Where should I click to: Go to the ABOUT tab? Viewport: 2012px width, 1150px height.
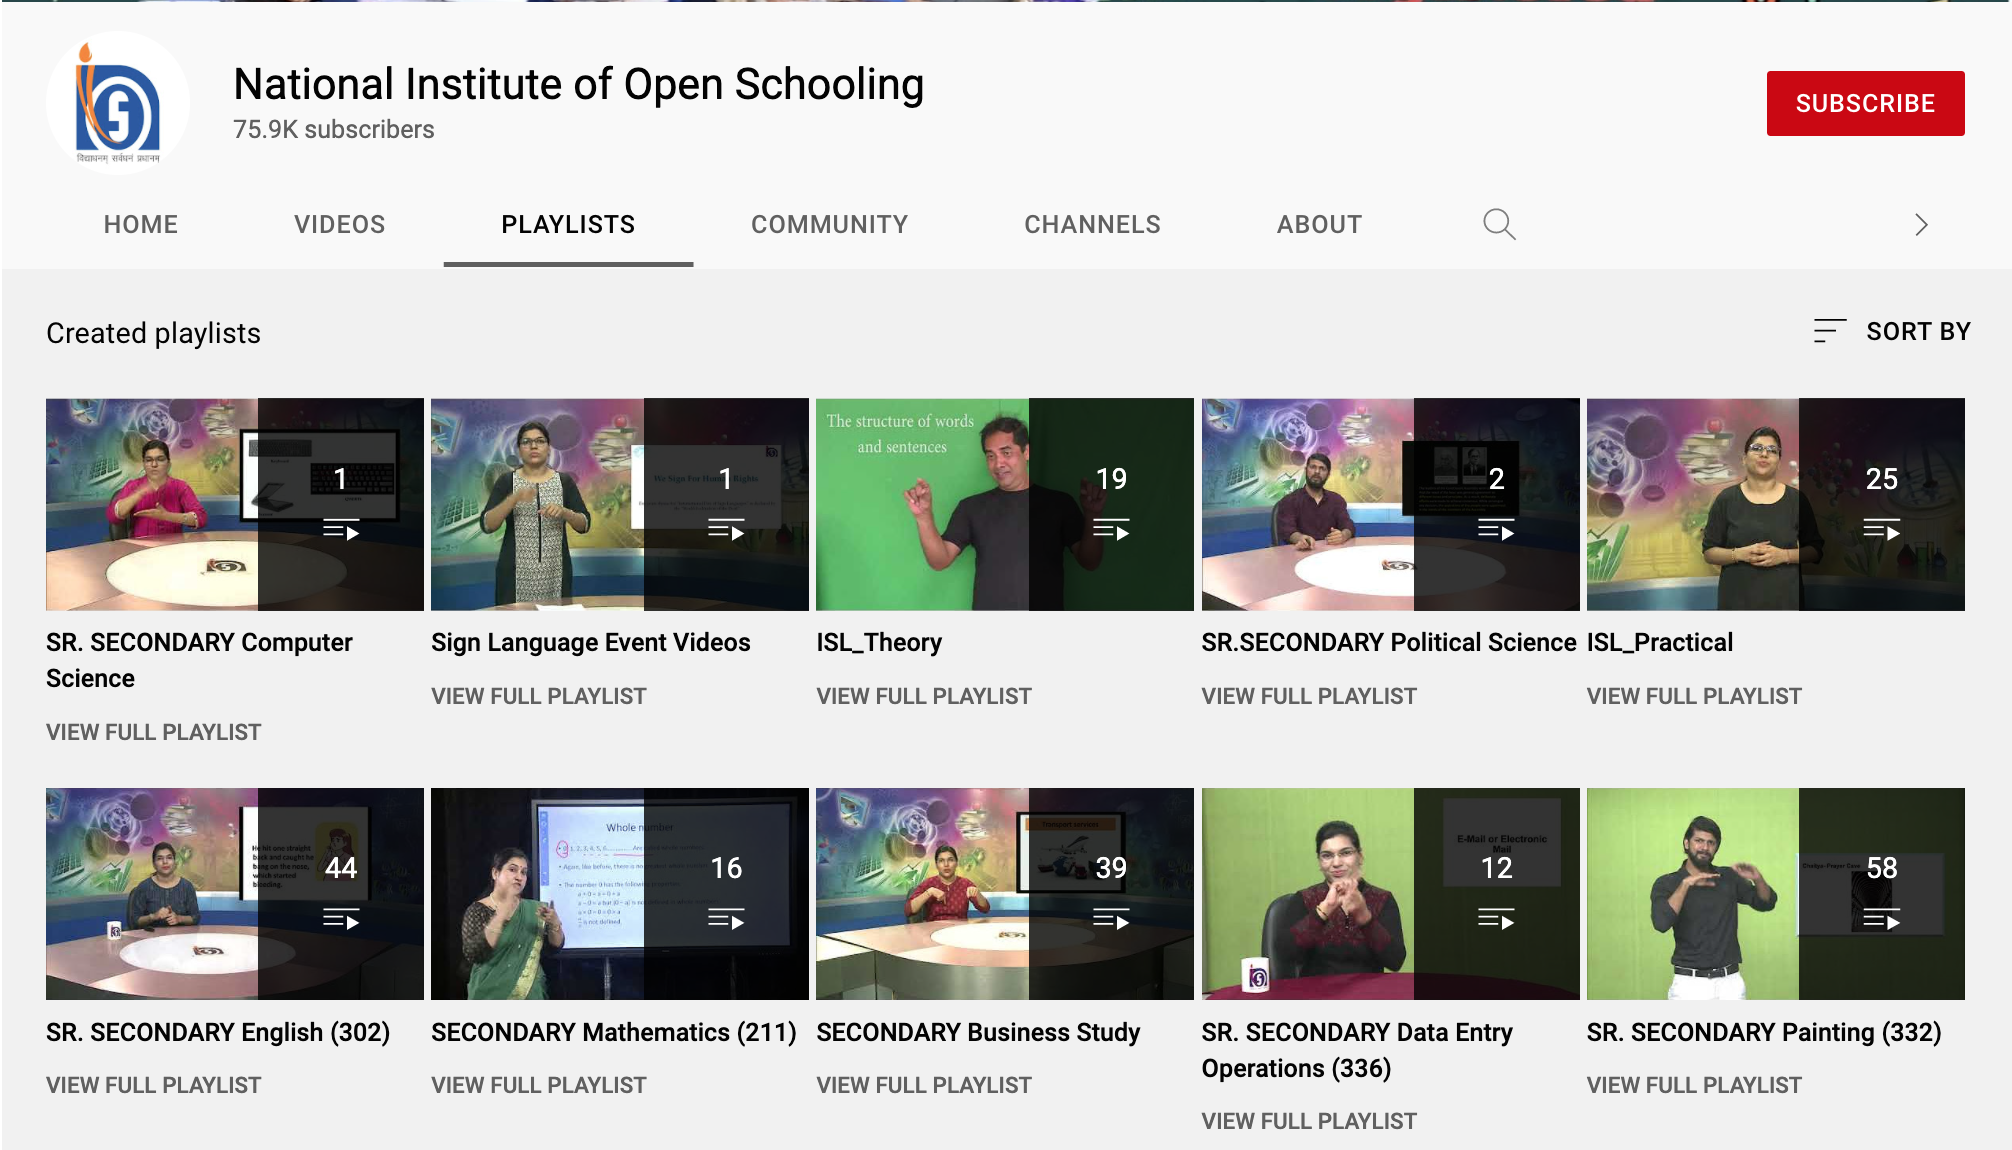pyautogui.click(x=1318, y=224)
